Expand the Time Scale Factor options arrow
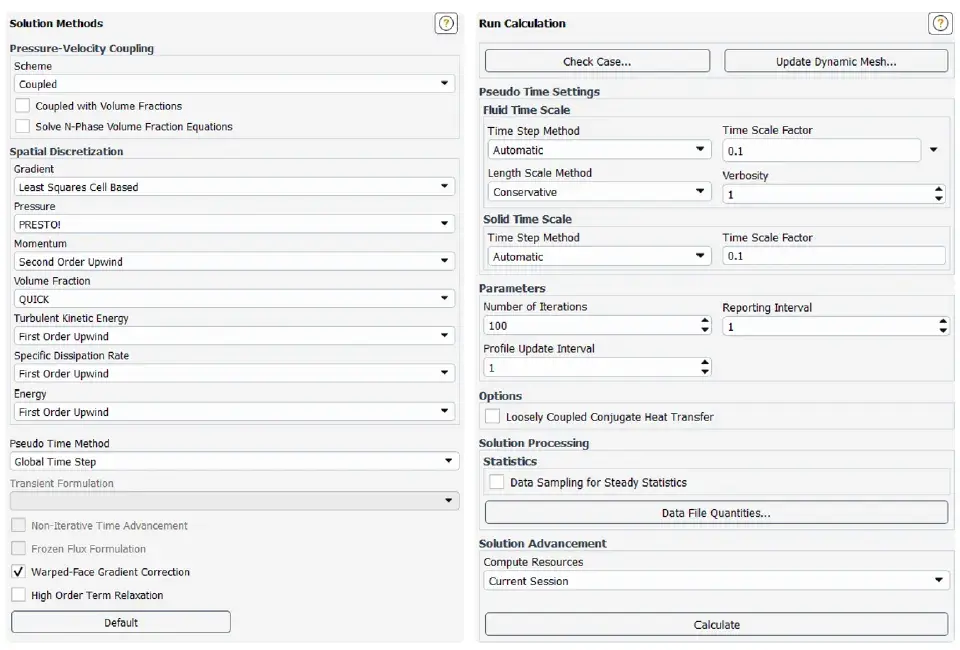Viewport: 960px width, 650px height. pos(934,150)
